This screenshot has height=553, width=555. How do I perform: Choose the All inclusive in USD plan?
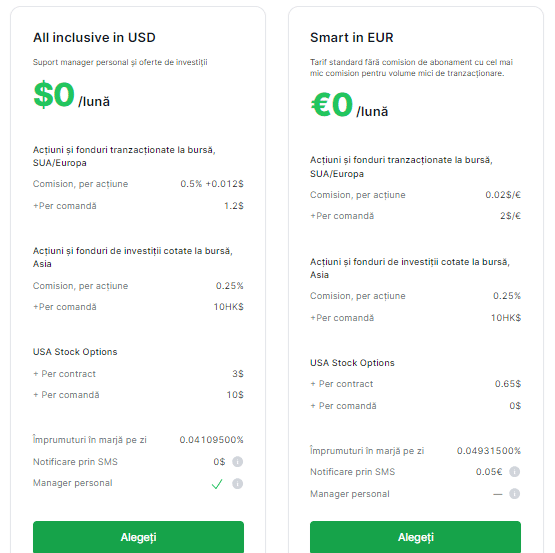(138, 537)
